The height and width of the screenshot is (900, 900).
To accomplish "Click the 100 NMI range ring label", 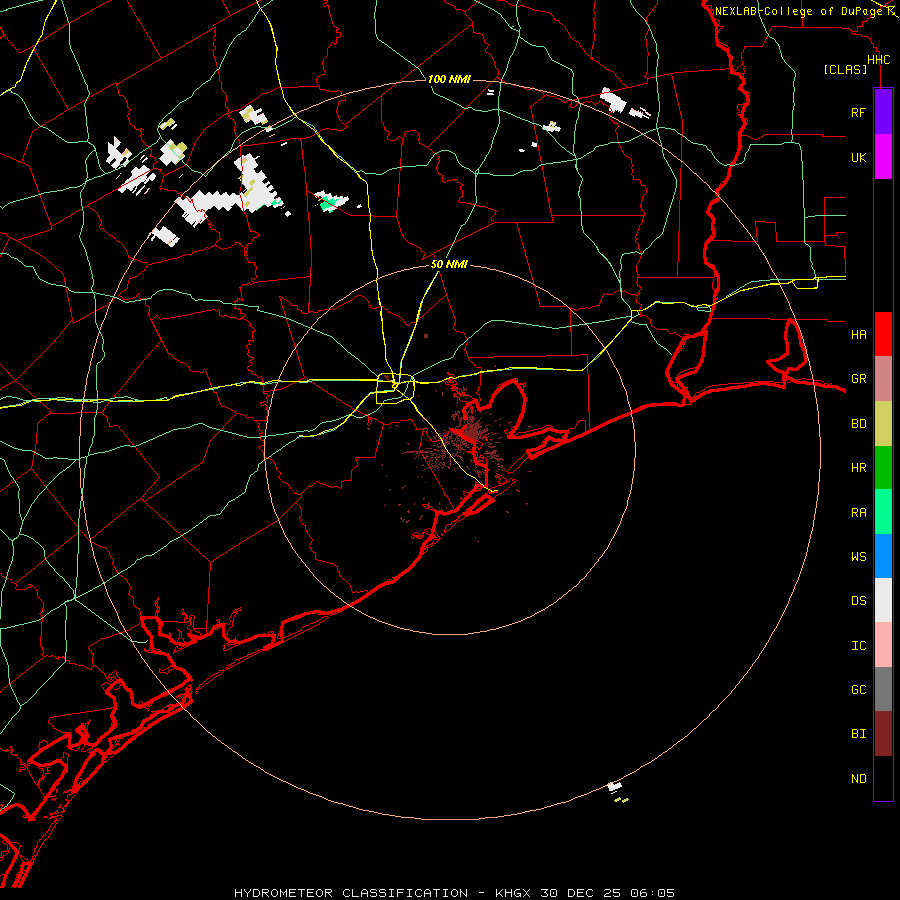I will 449,79.
